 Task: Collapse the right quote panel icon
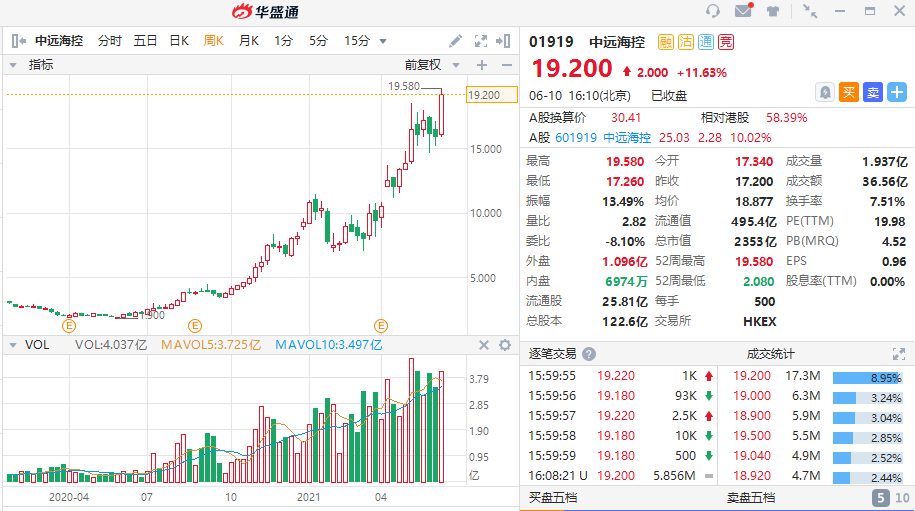tap(503, 41)
